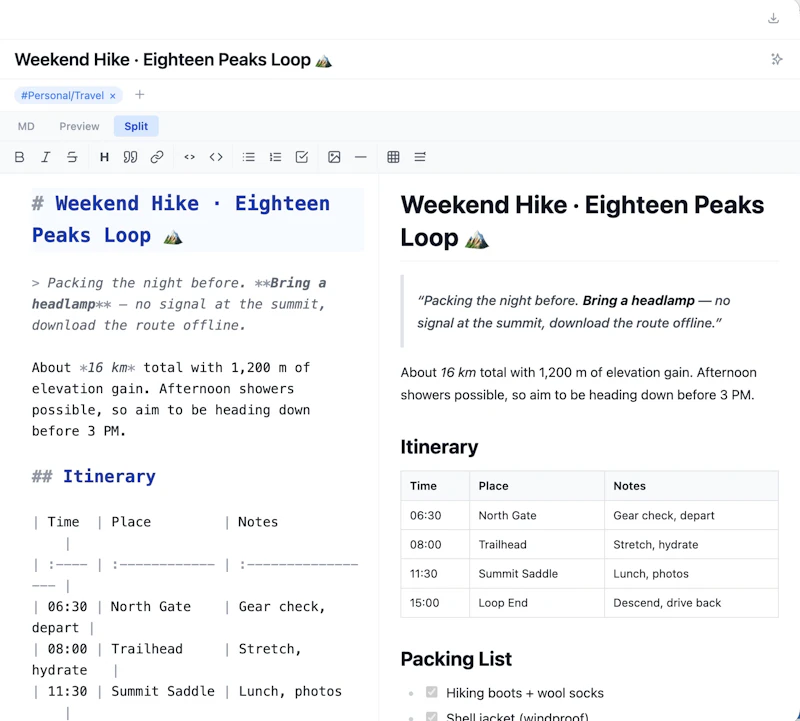Insert a table
The height and width of the screenshot is (721, 800).
pyautogui.click(x=393, y=157)
